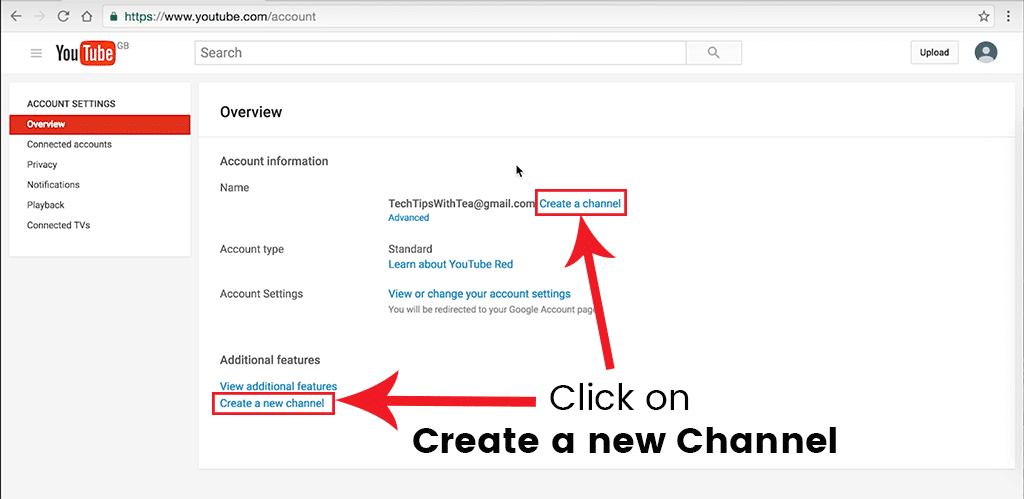Go to browser home icon
Image resolution: width=1024 pixels, height=499 pixels.
click(x=87, y=17)
